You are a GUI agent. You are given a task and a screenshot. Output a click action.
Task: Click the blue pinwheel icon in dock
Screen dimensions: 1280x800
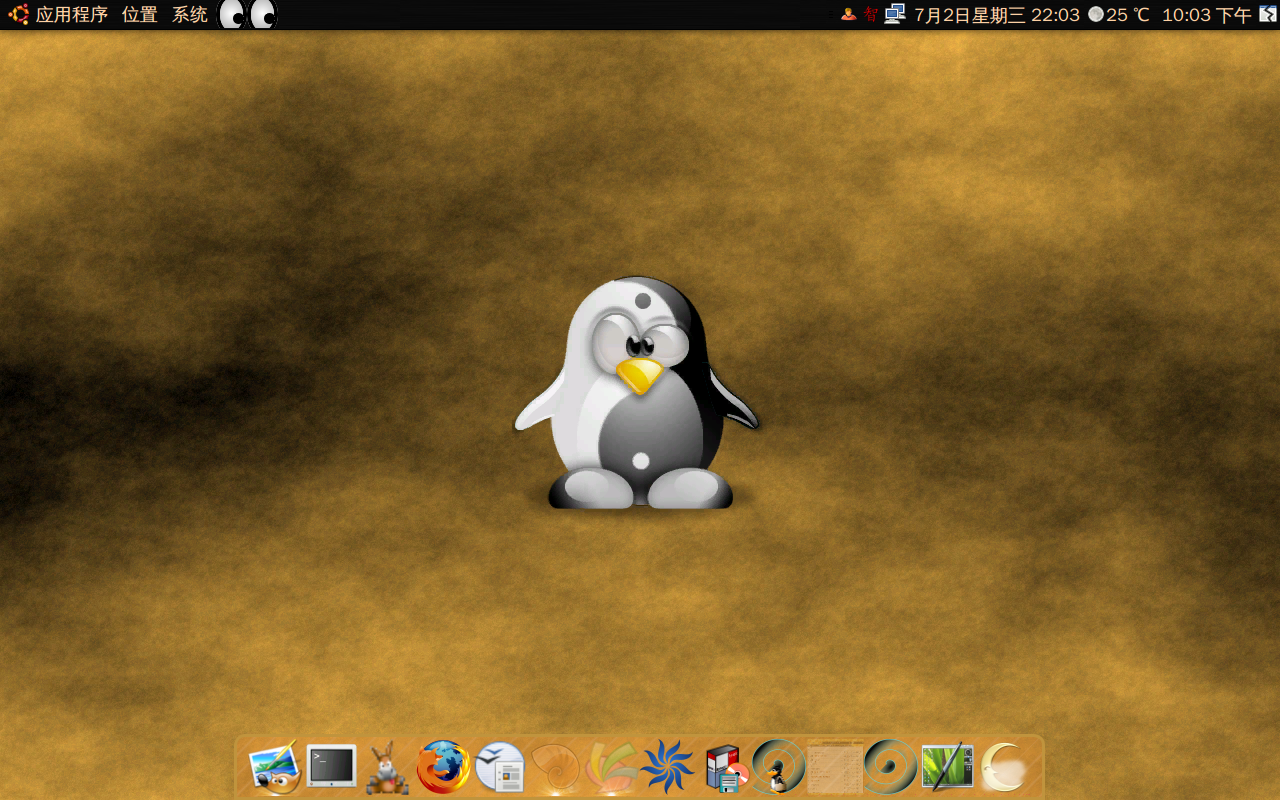pyautogui.click(x=667, y=768)
